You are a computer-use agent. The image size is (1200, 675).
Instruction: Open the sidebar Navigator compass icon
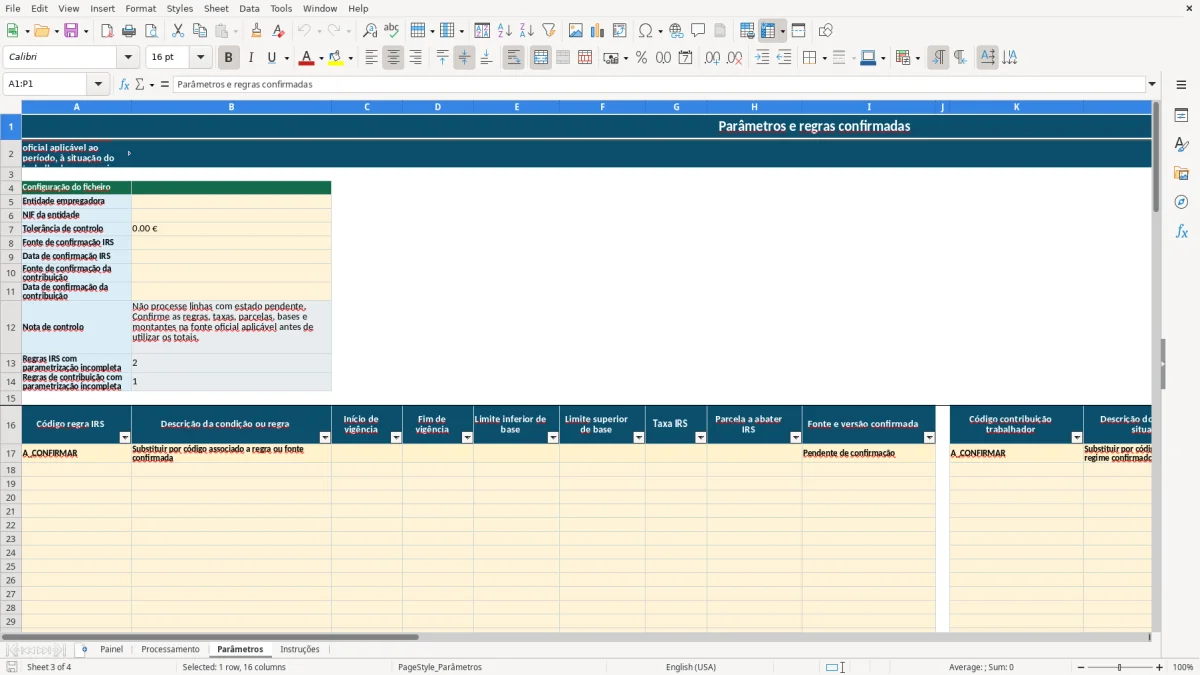(x=1181, y=202)
